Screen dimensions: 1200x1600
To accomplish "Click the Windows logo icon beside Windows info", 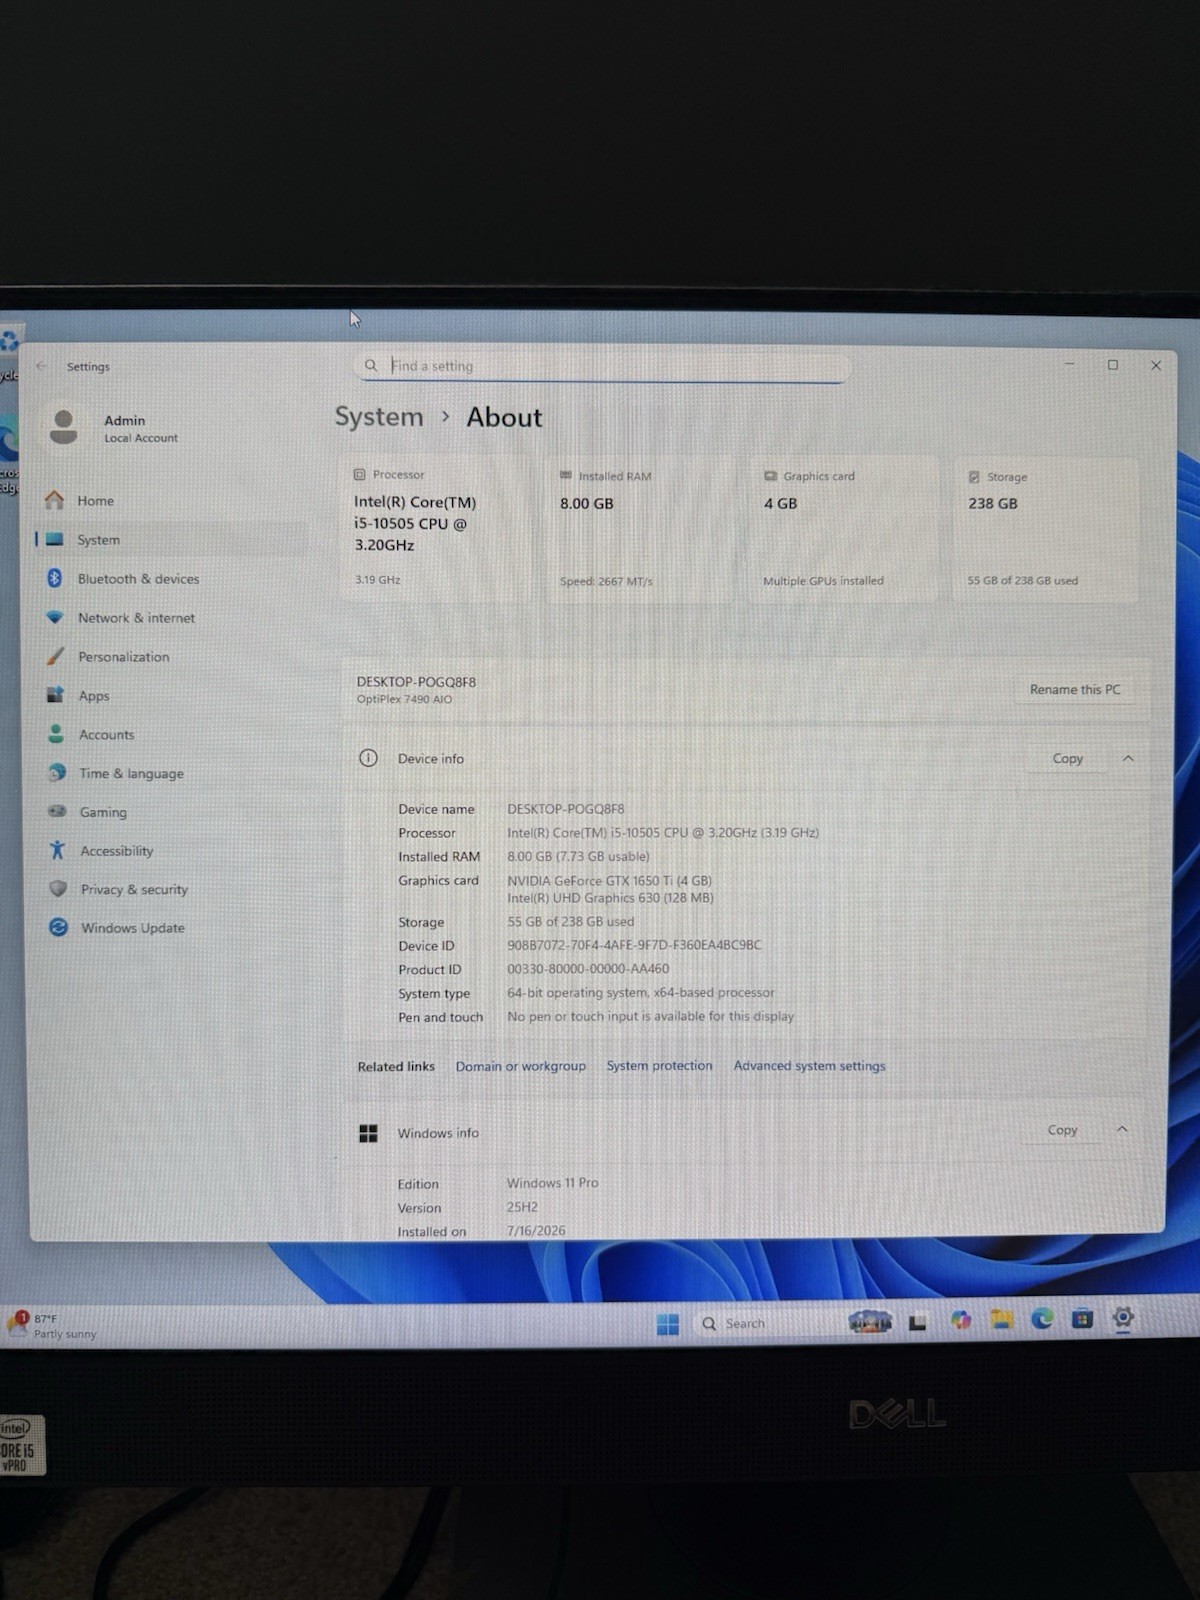I will 368,1133.
